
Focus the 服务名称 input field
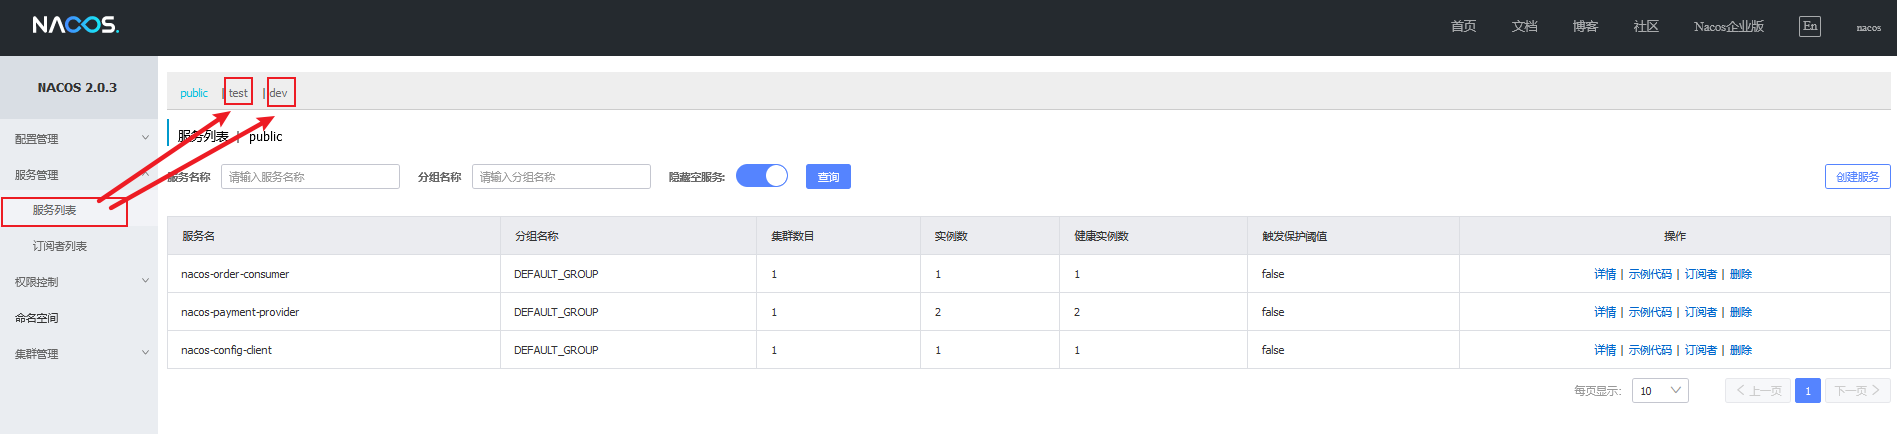pos(310,177)
